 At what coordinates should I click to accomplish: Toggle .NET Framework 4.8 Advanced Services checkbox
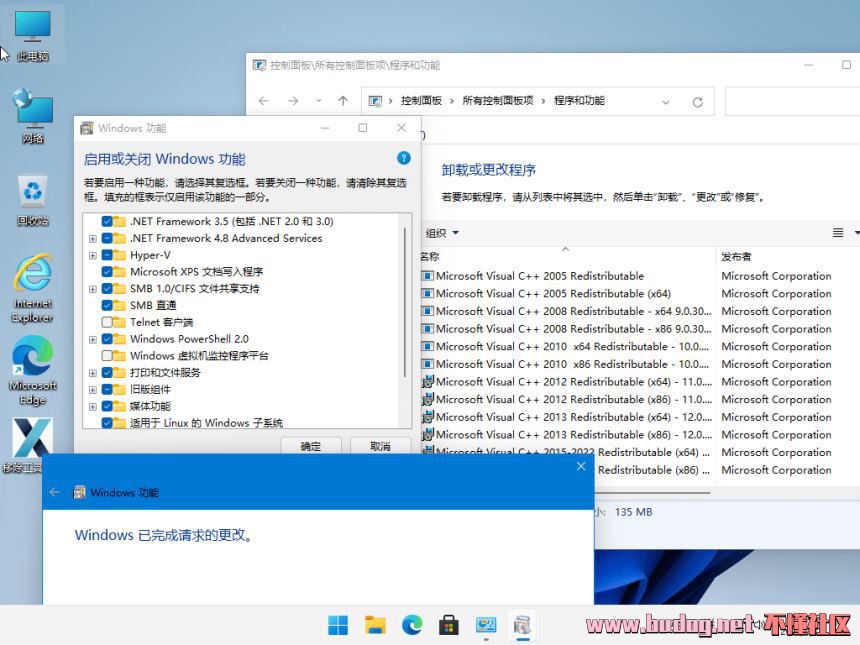pyautogui.click(x=107, y=239)
